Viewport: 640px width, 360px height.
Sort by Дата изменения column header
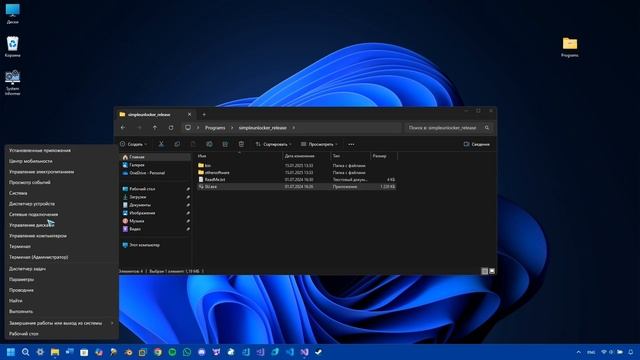306,156
